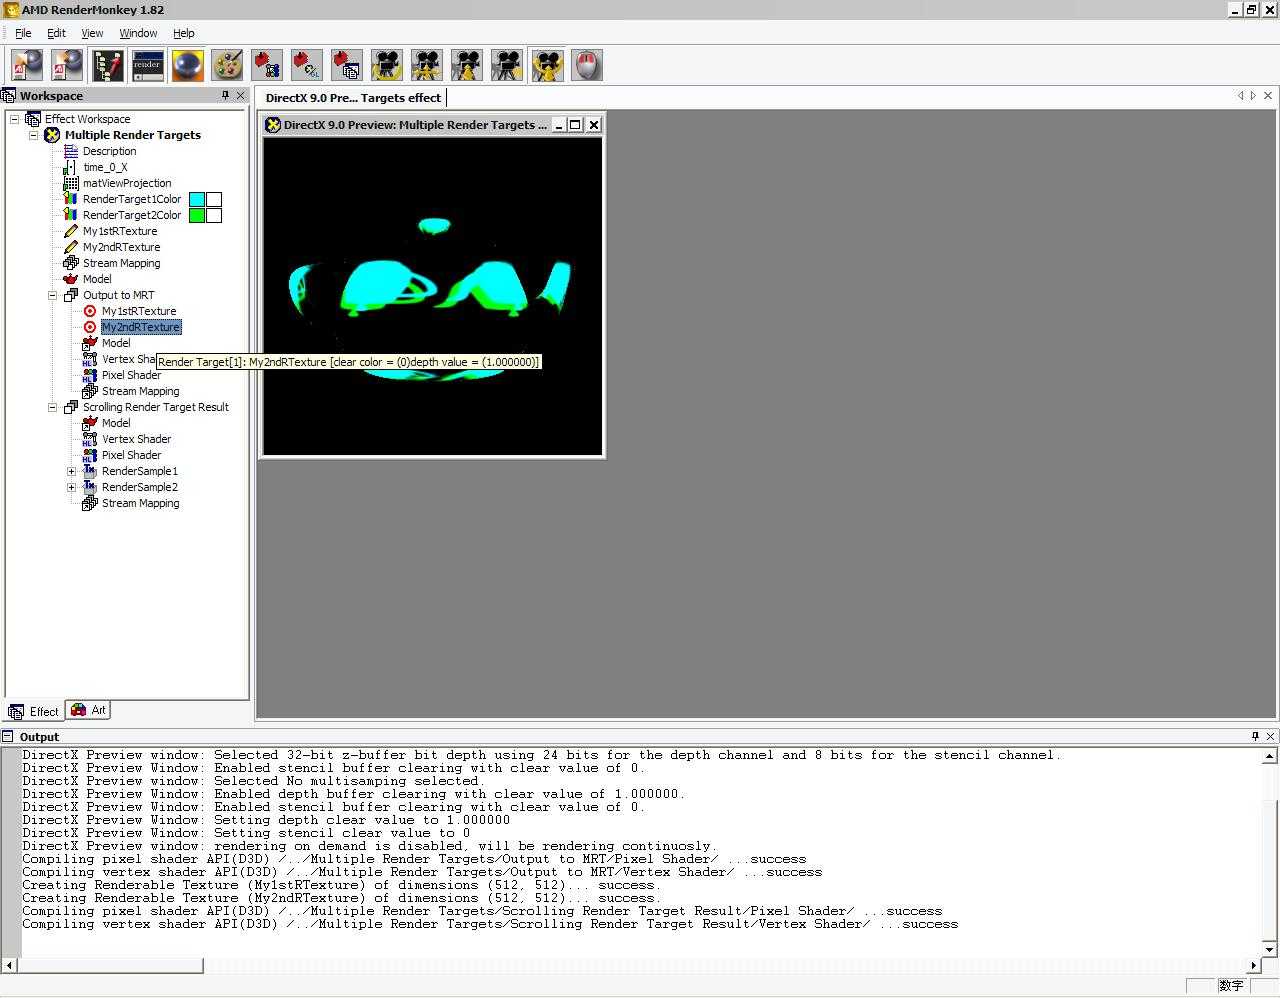Click the My2ndRTexture pencil icon under effect
The image size is (1280, 998).
(x=71, y=247)
